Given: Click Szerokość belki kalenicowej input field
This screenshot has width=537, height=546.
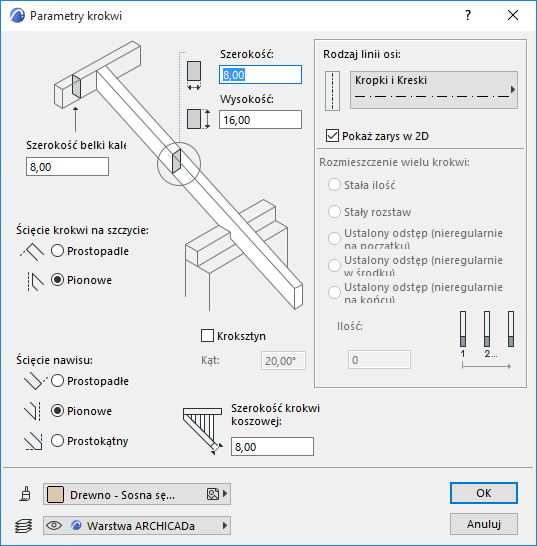Looking at the screenshot, I should tap(67, 166).
